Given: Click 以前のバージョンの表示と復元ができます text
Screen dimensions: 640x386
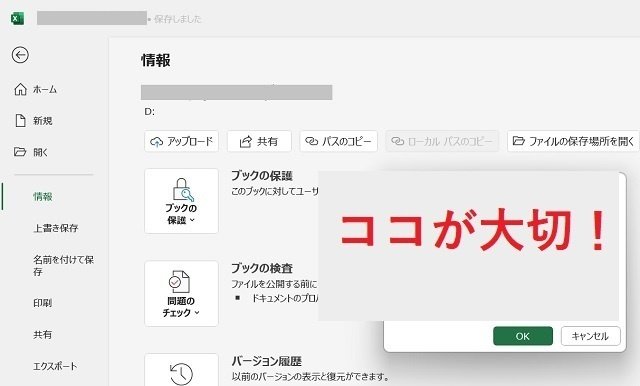Looking at the screenshot, I should tap(310, 376).
